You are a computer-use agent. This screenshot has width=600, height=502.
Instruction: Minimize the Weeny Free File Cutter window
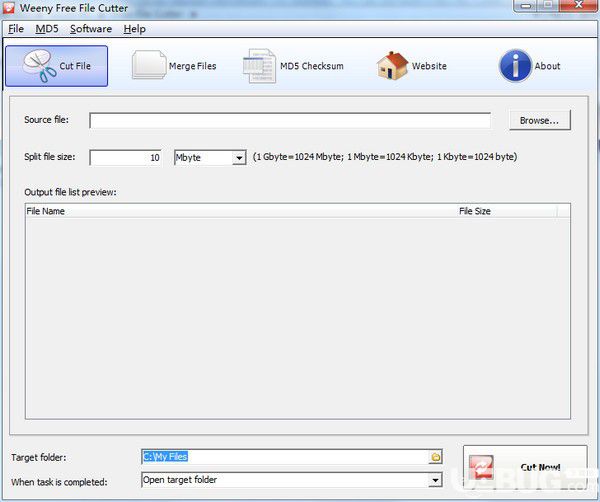pos(527,6)
